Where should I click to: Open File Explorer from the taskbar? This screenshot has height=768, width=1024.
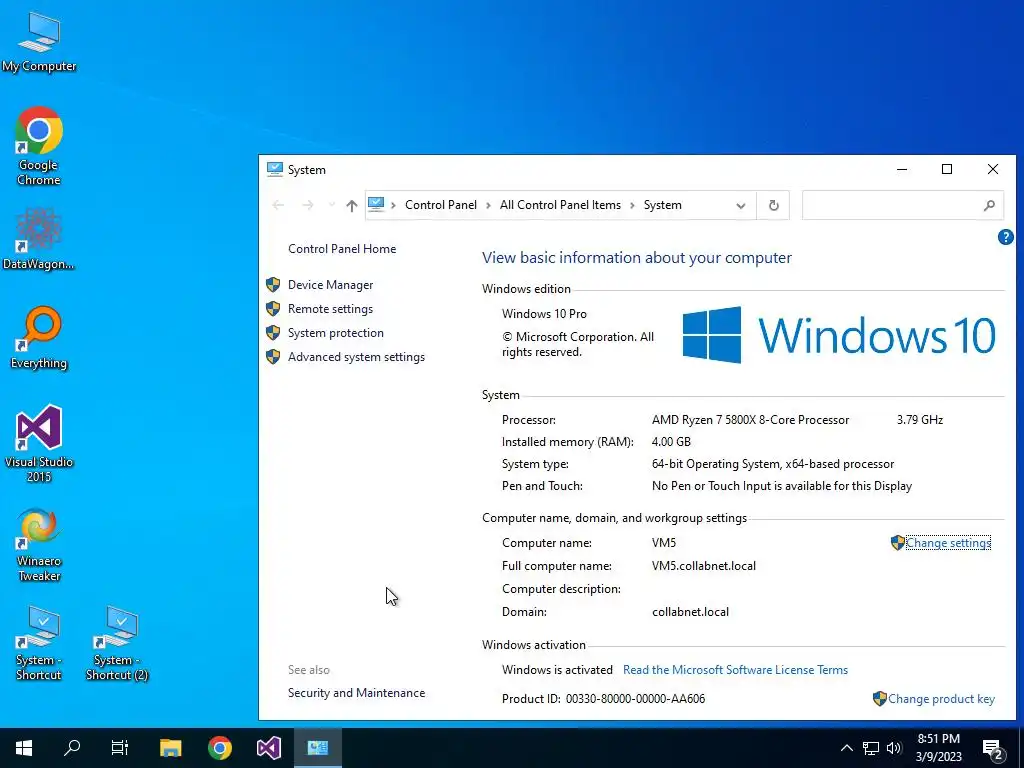coord(170,748)
